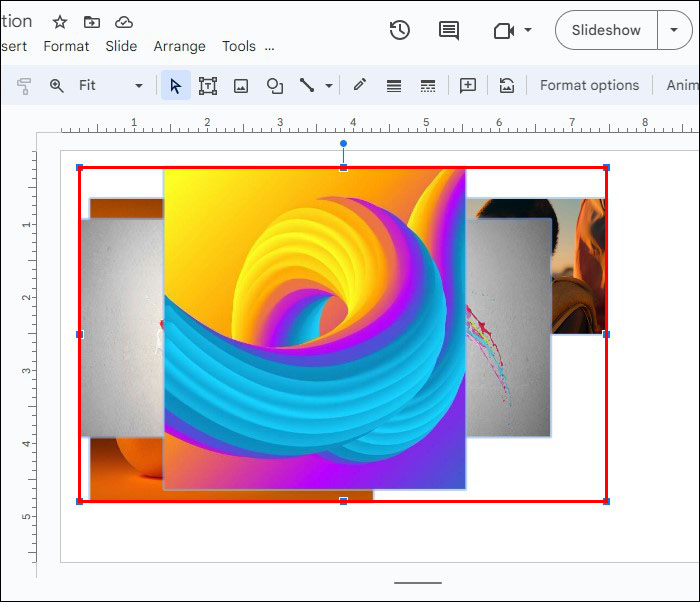
Task: Open border dash style options
Action: 428,86
